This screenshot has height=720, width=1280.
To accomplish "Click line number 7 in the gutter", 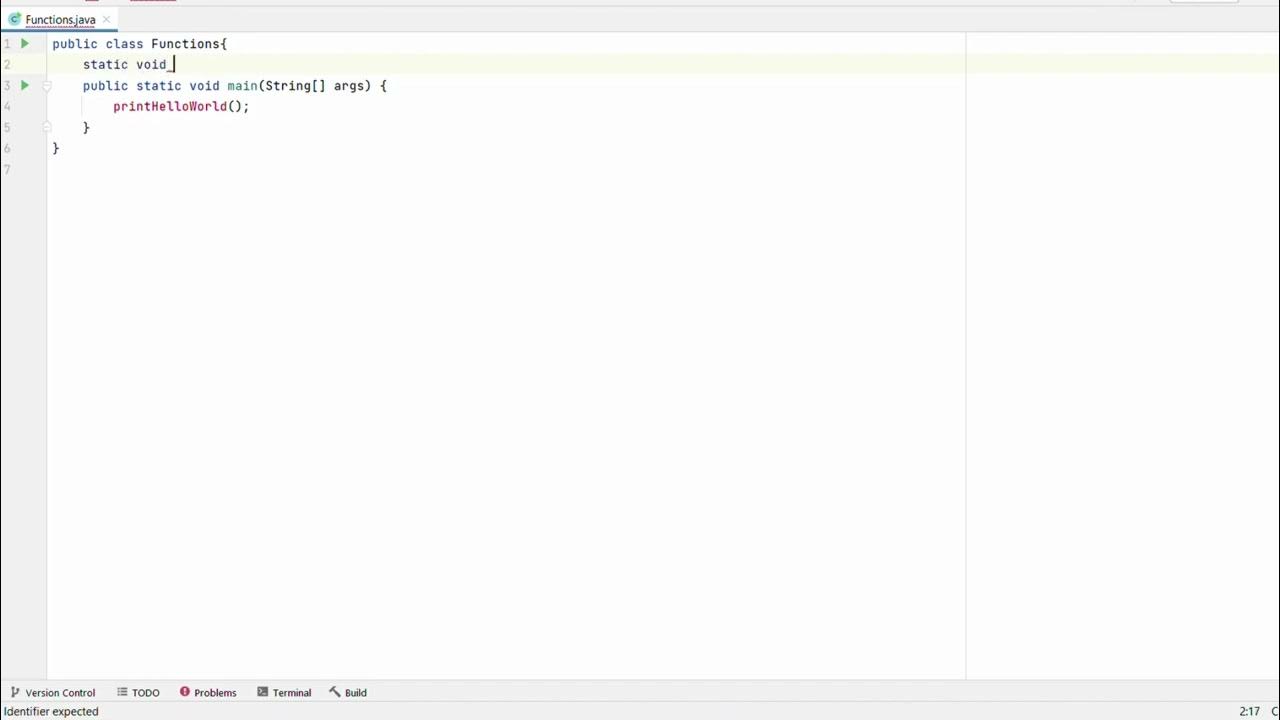I will coord(7,169).
